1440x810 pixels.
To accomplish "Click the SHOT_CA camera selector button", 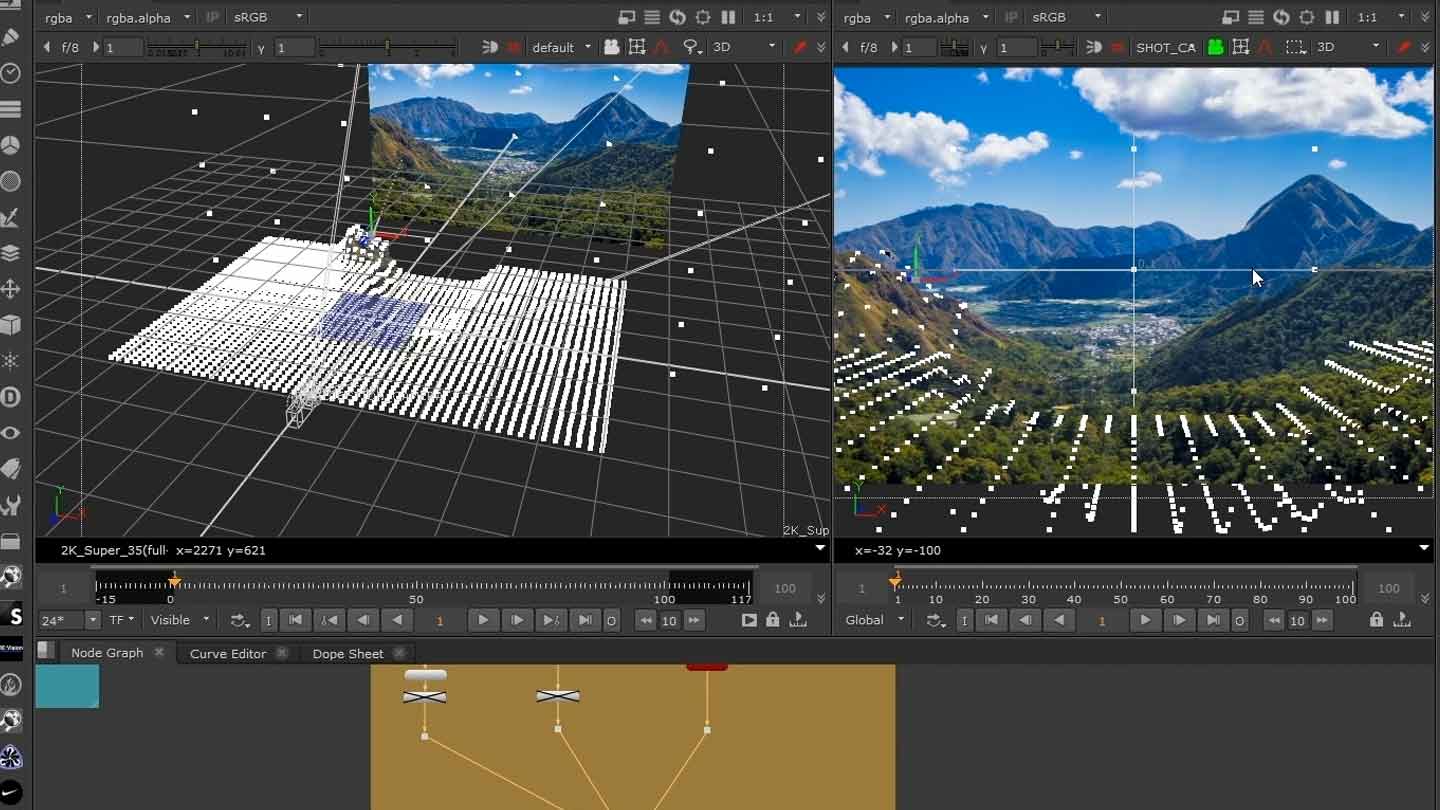I will pyautogui.click(x=1167, y=47).
